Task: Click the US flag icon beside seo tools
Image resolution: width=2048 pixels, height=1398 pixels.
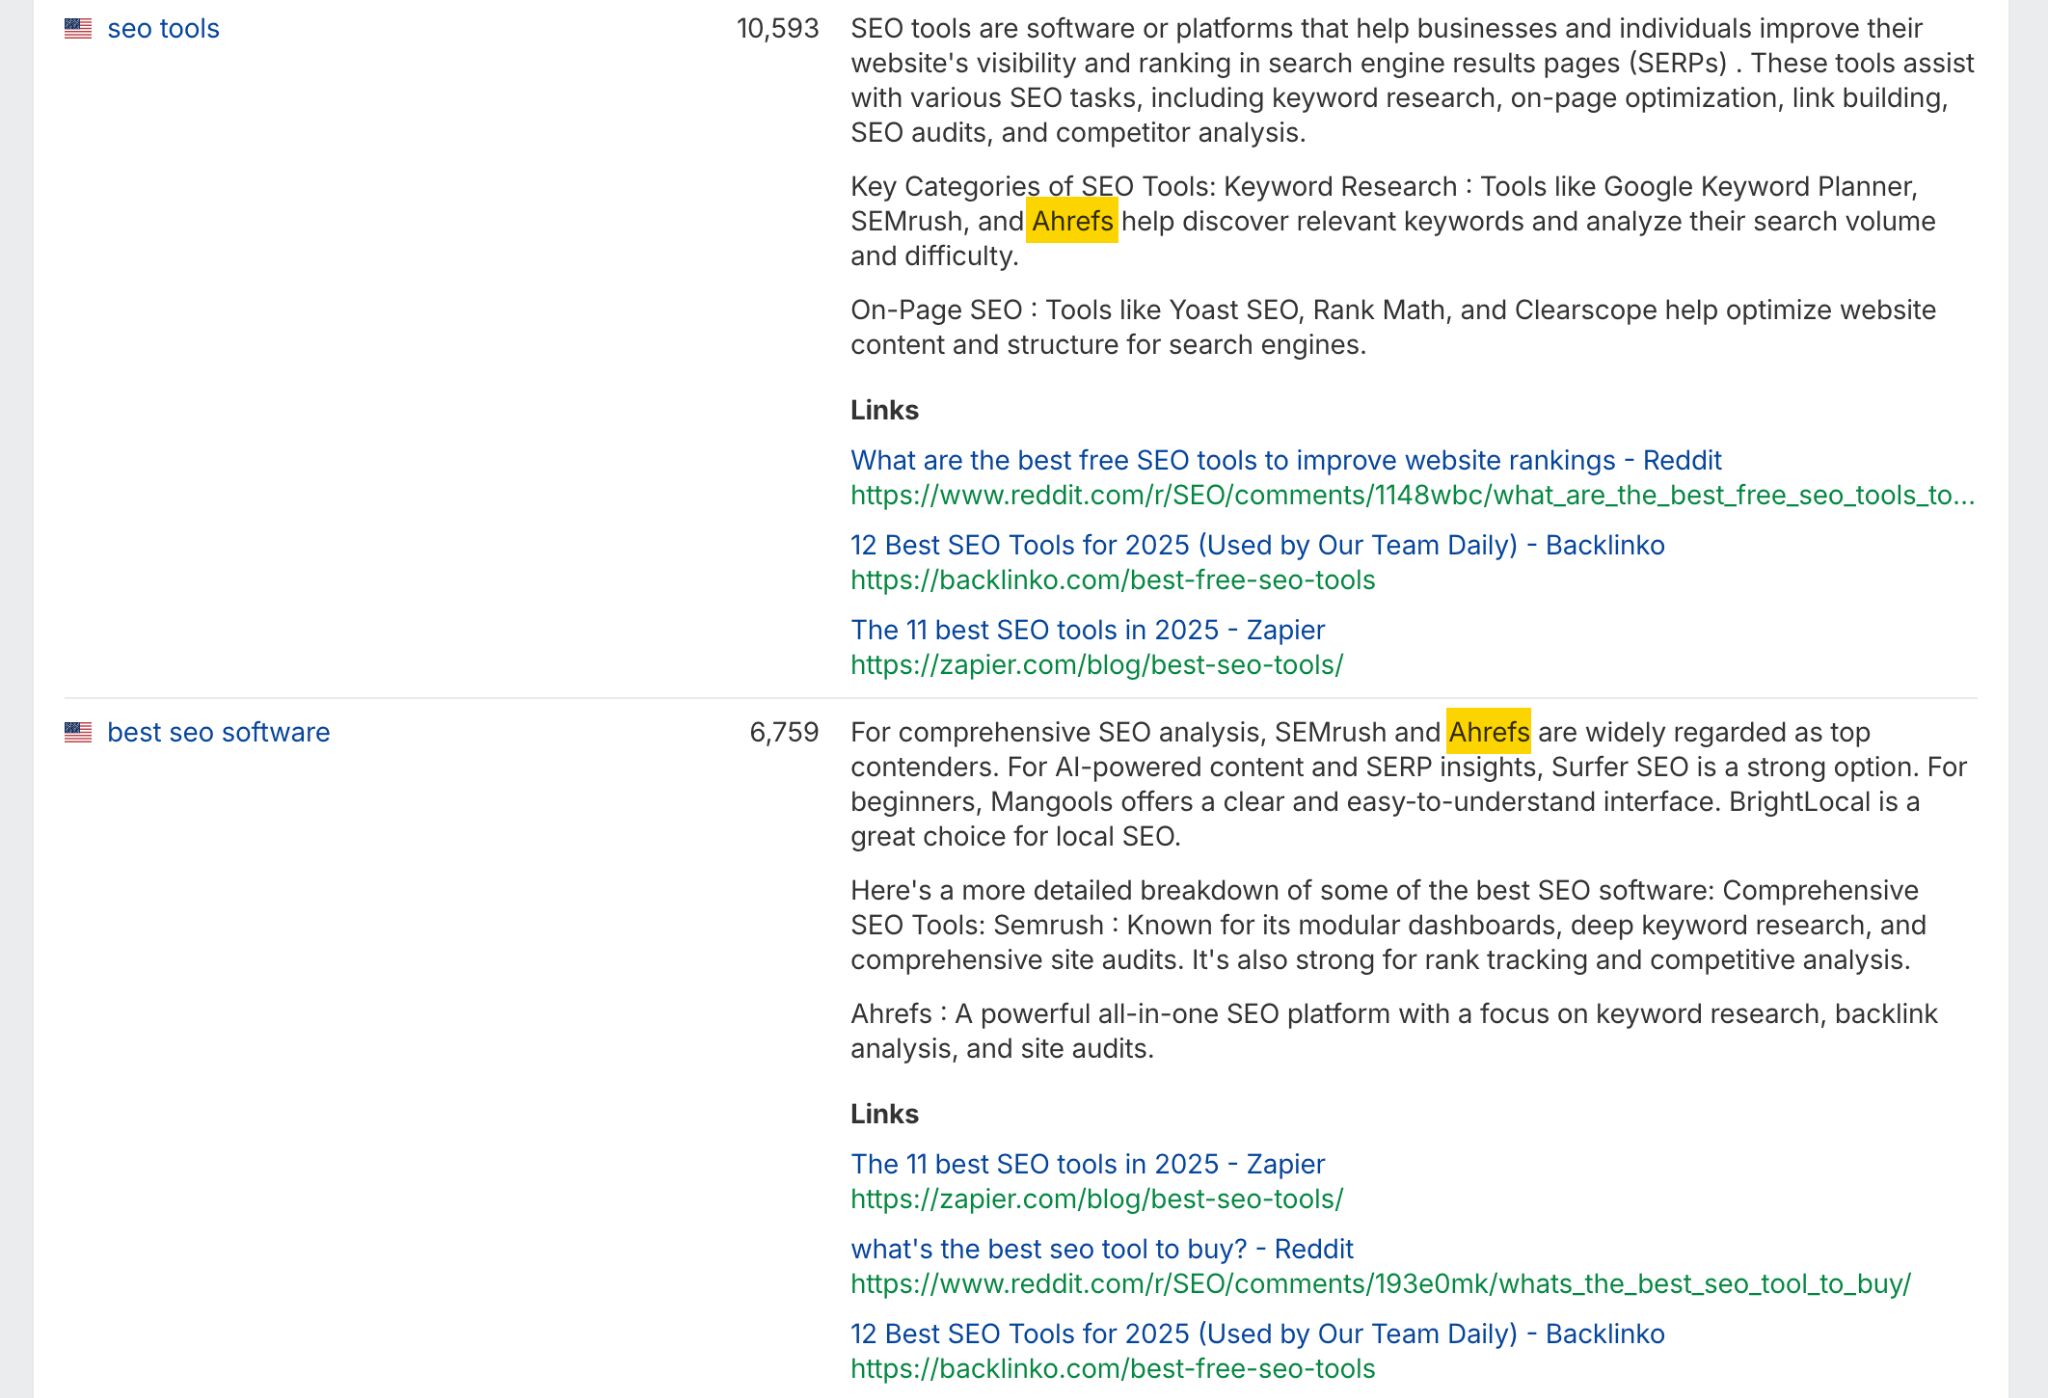Action: 78,29
